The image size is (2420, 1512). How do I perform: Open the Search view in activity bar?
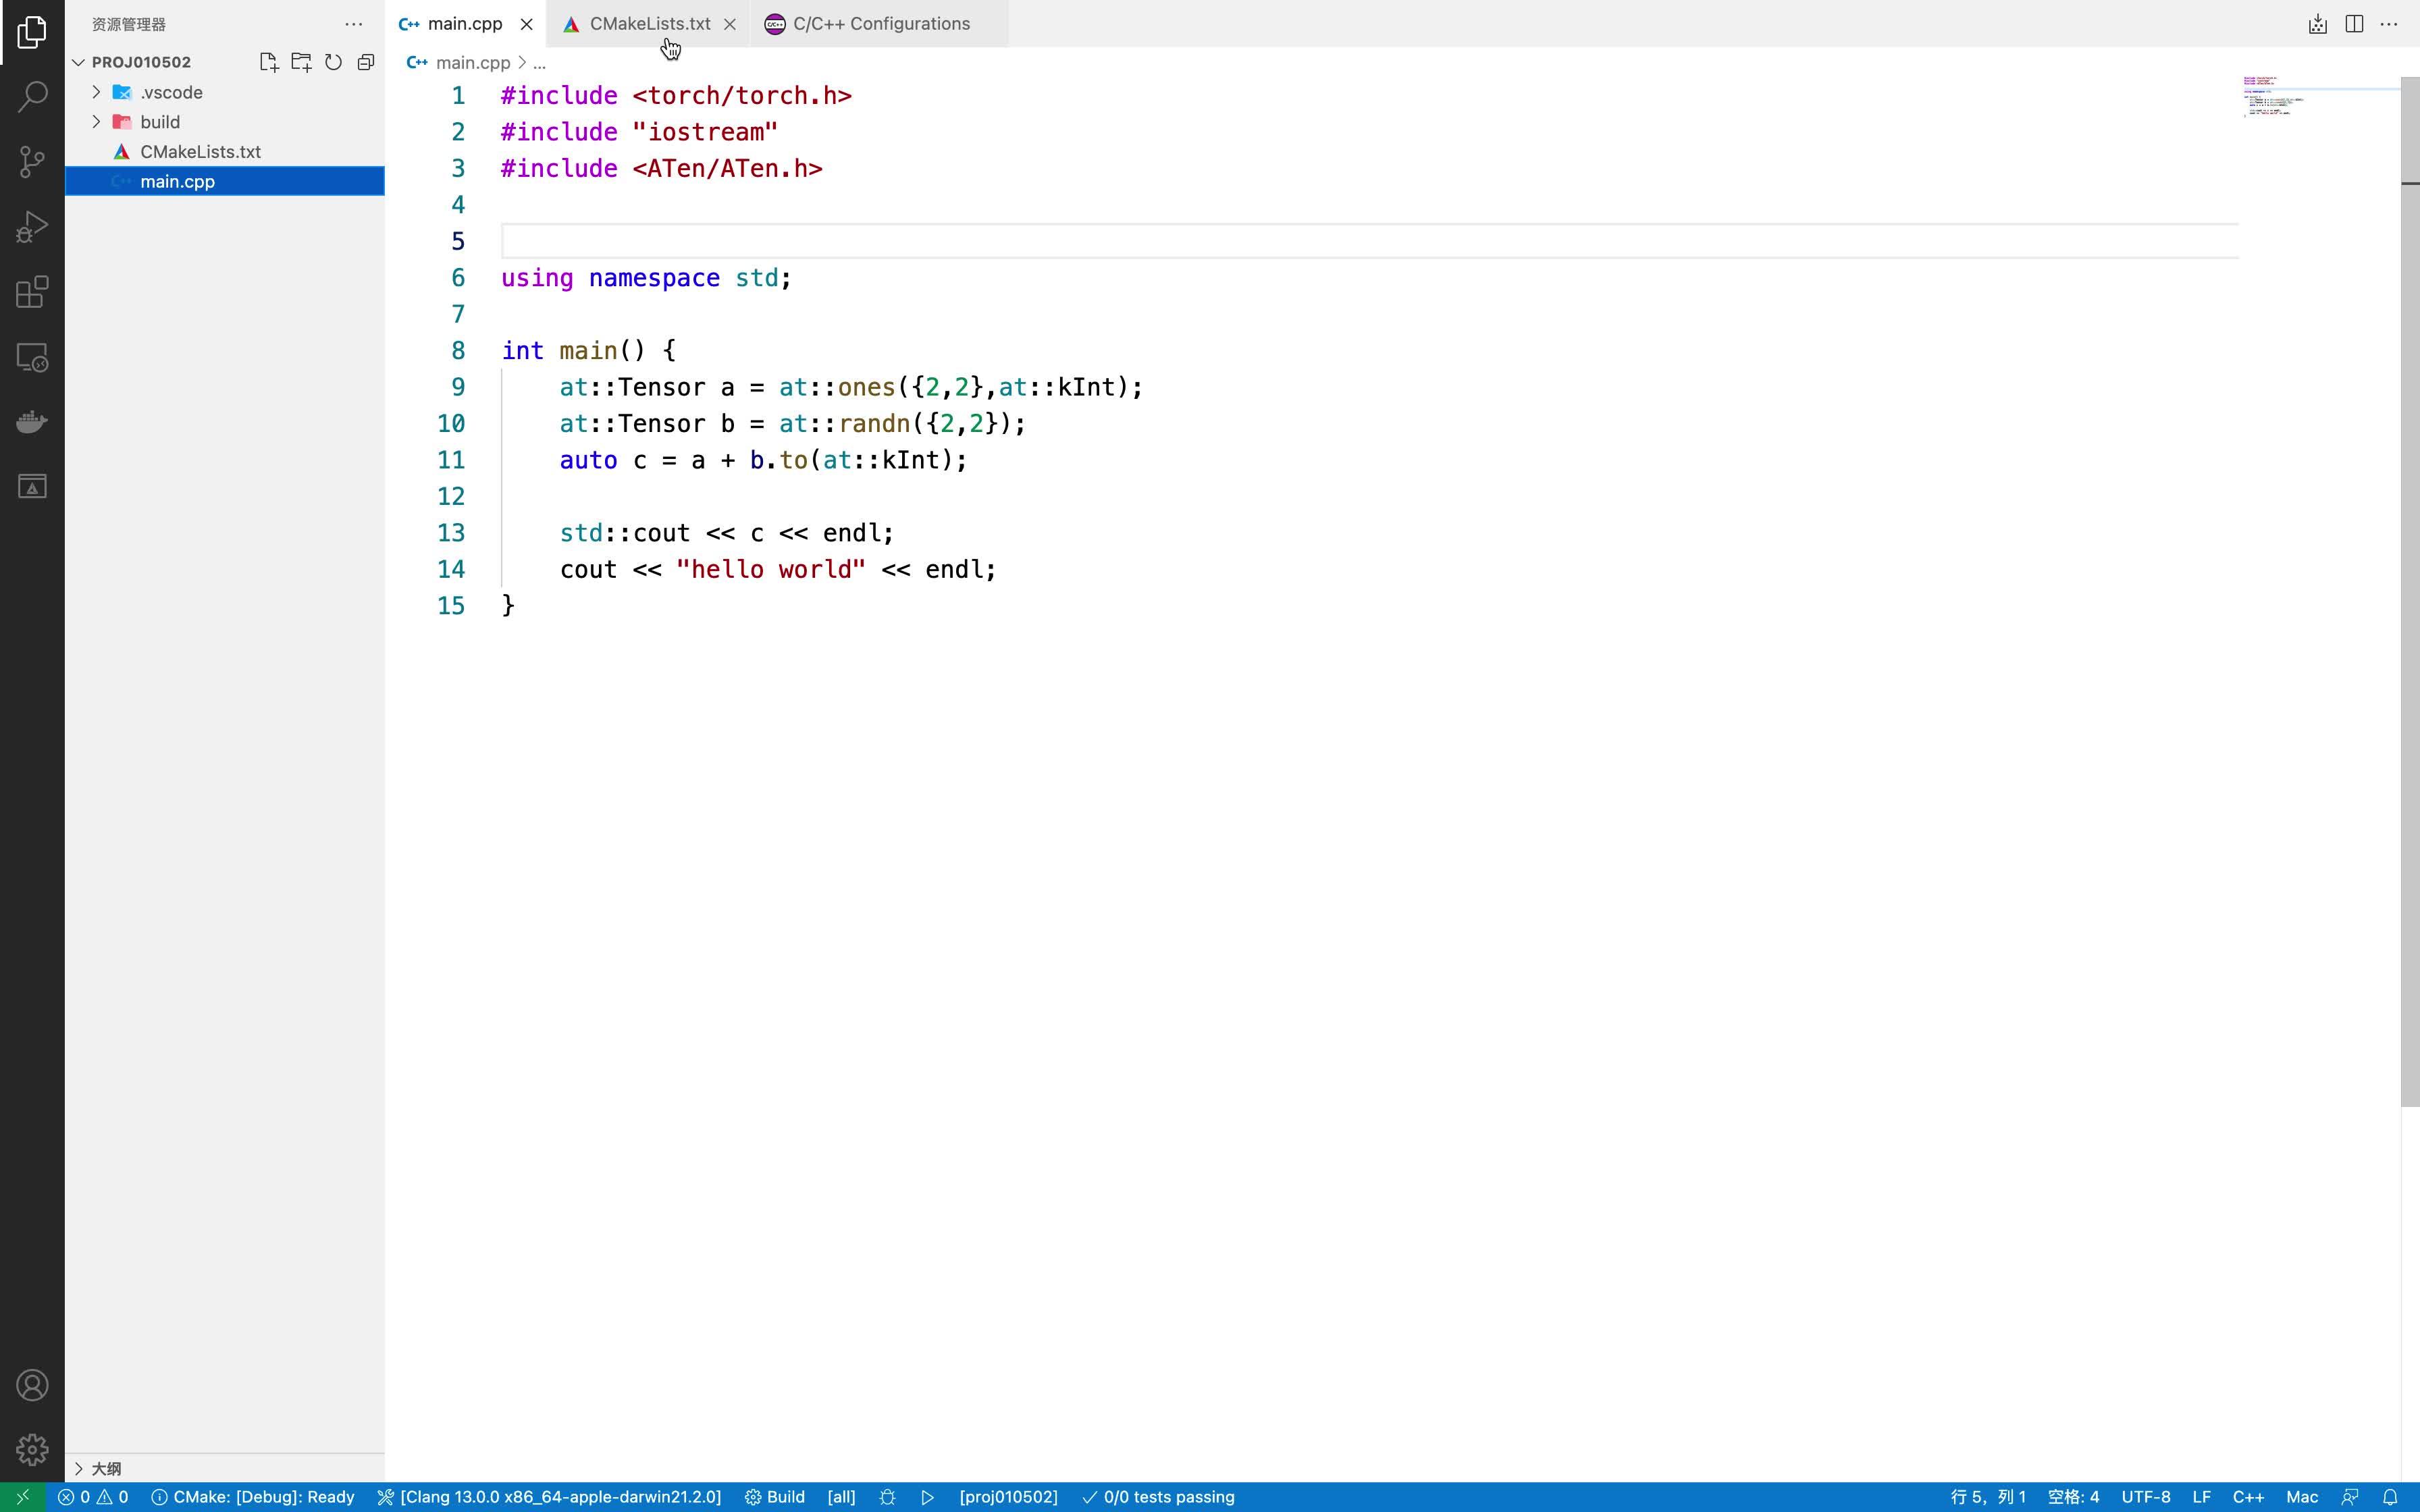coord(33,96)
